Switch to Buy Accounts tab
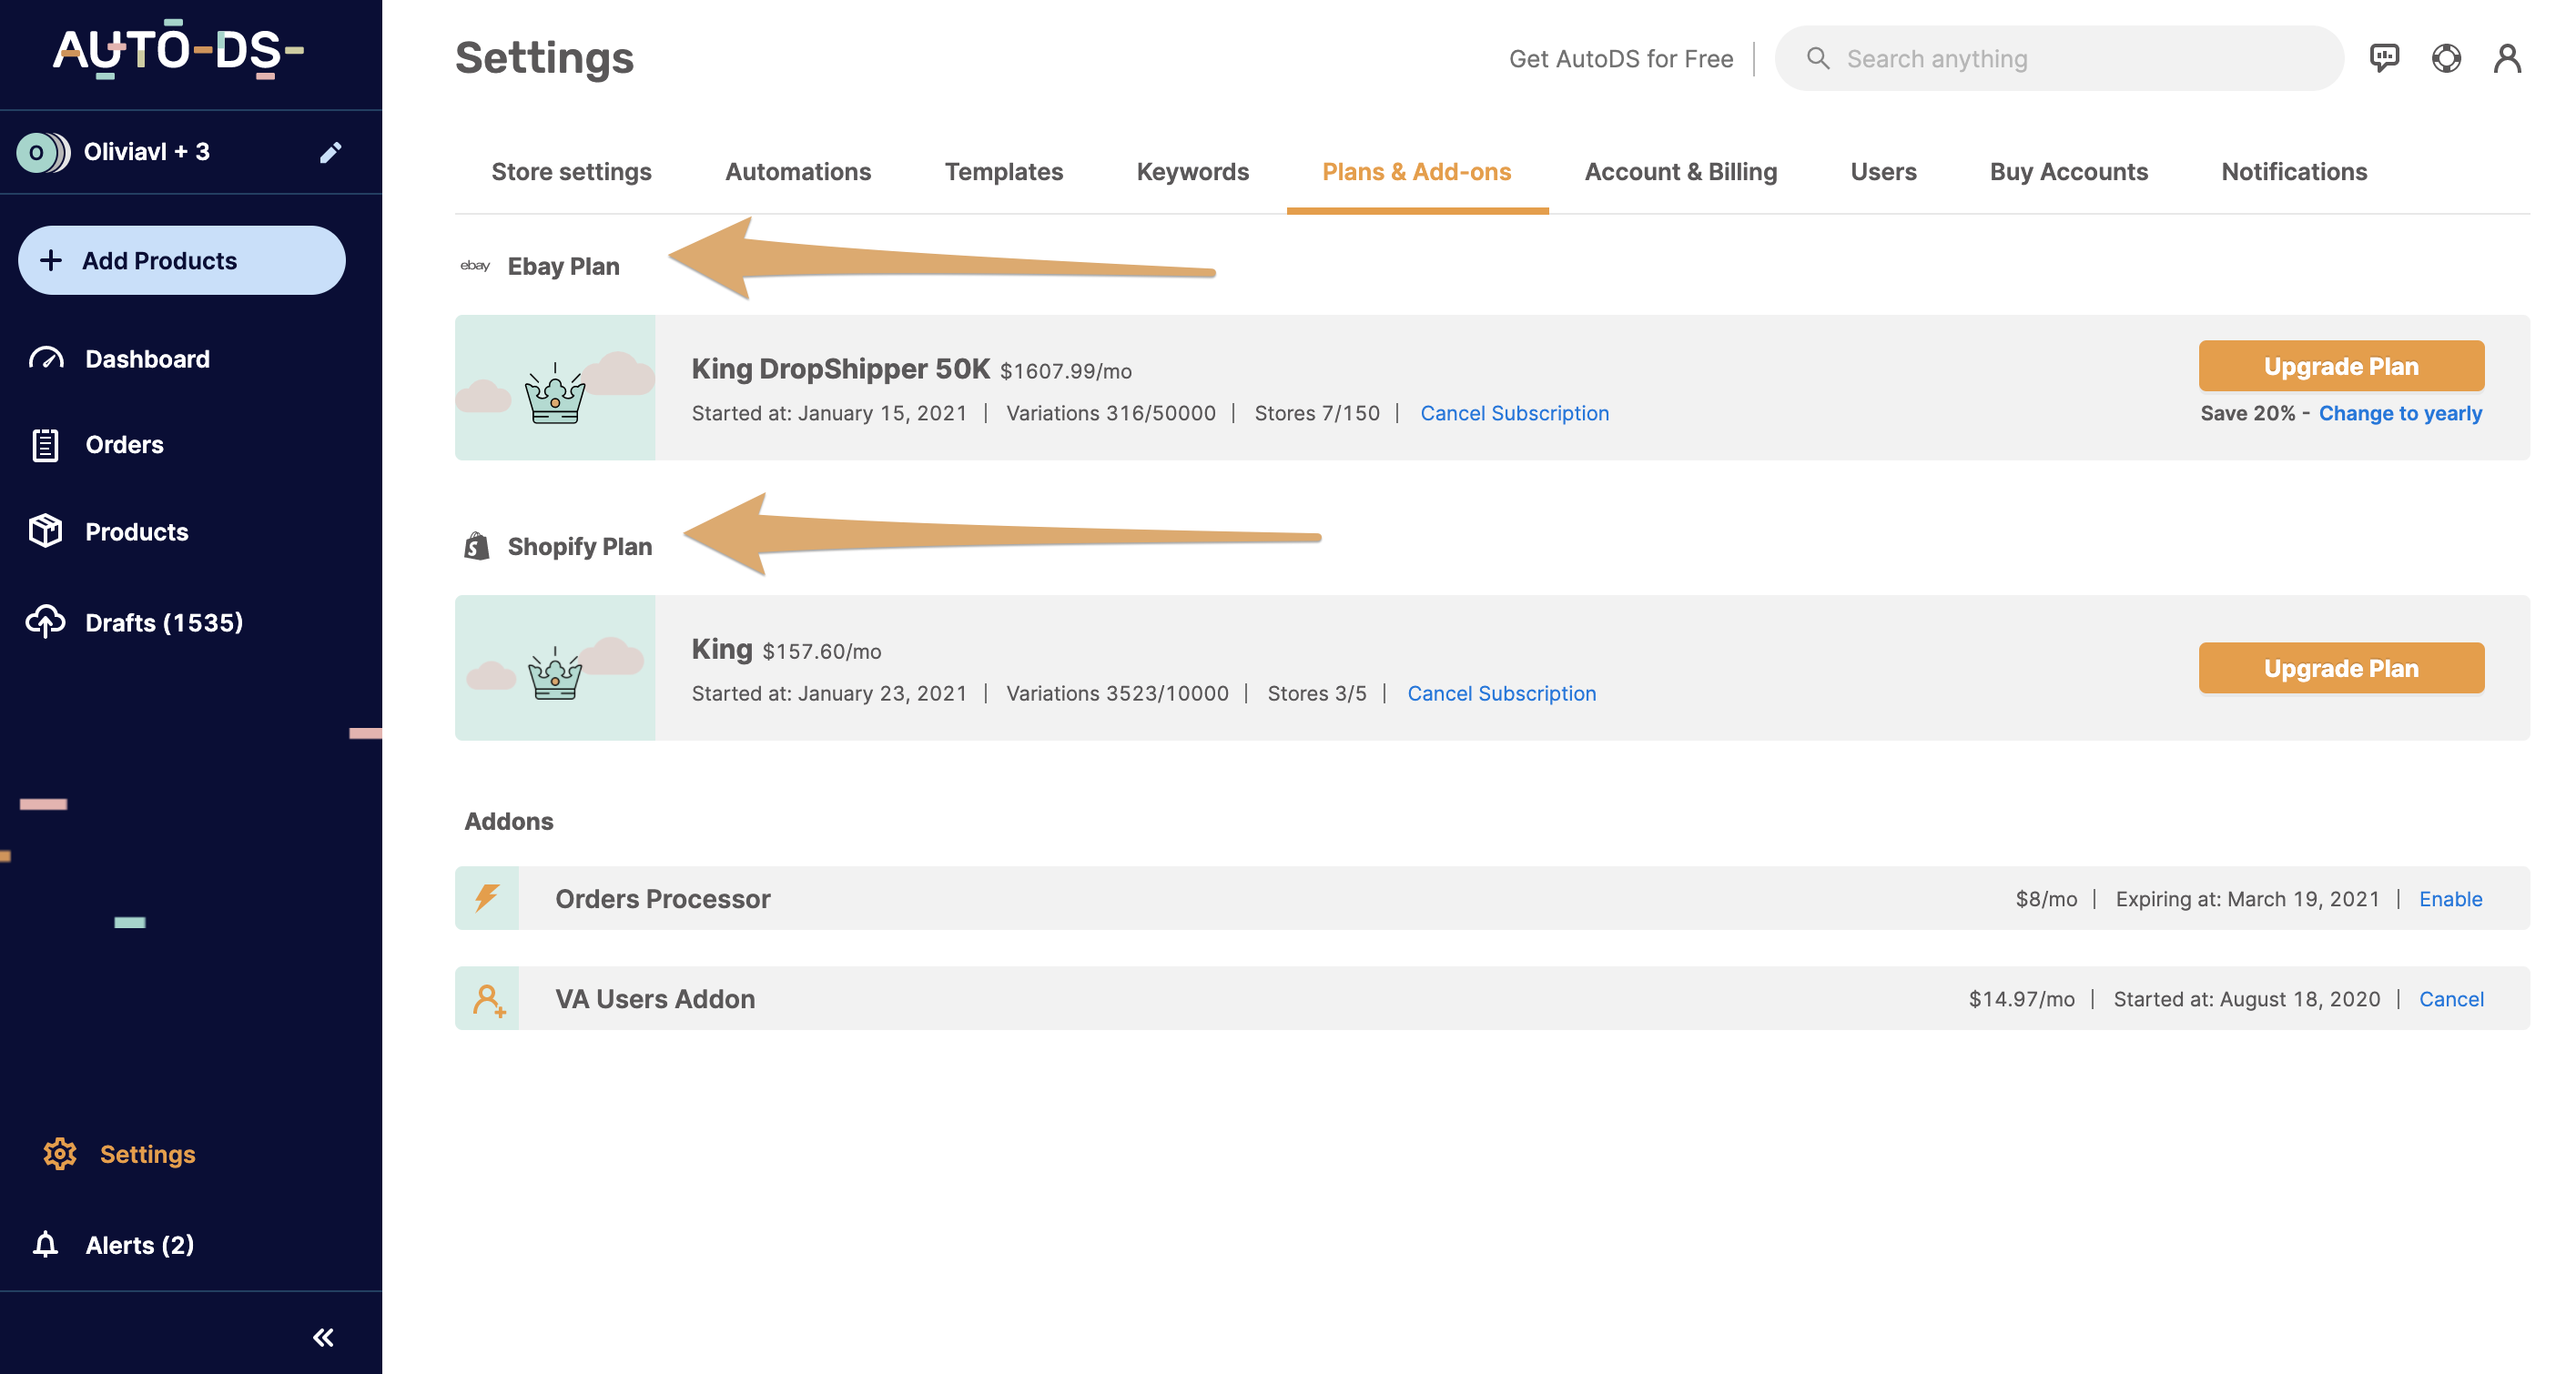 tap(2068, 171)
